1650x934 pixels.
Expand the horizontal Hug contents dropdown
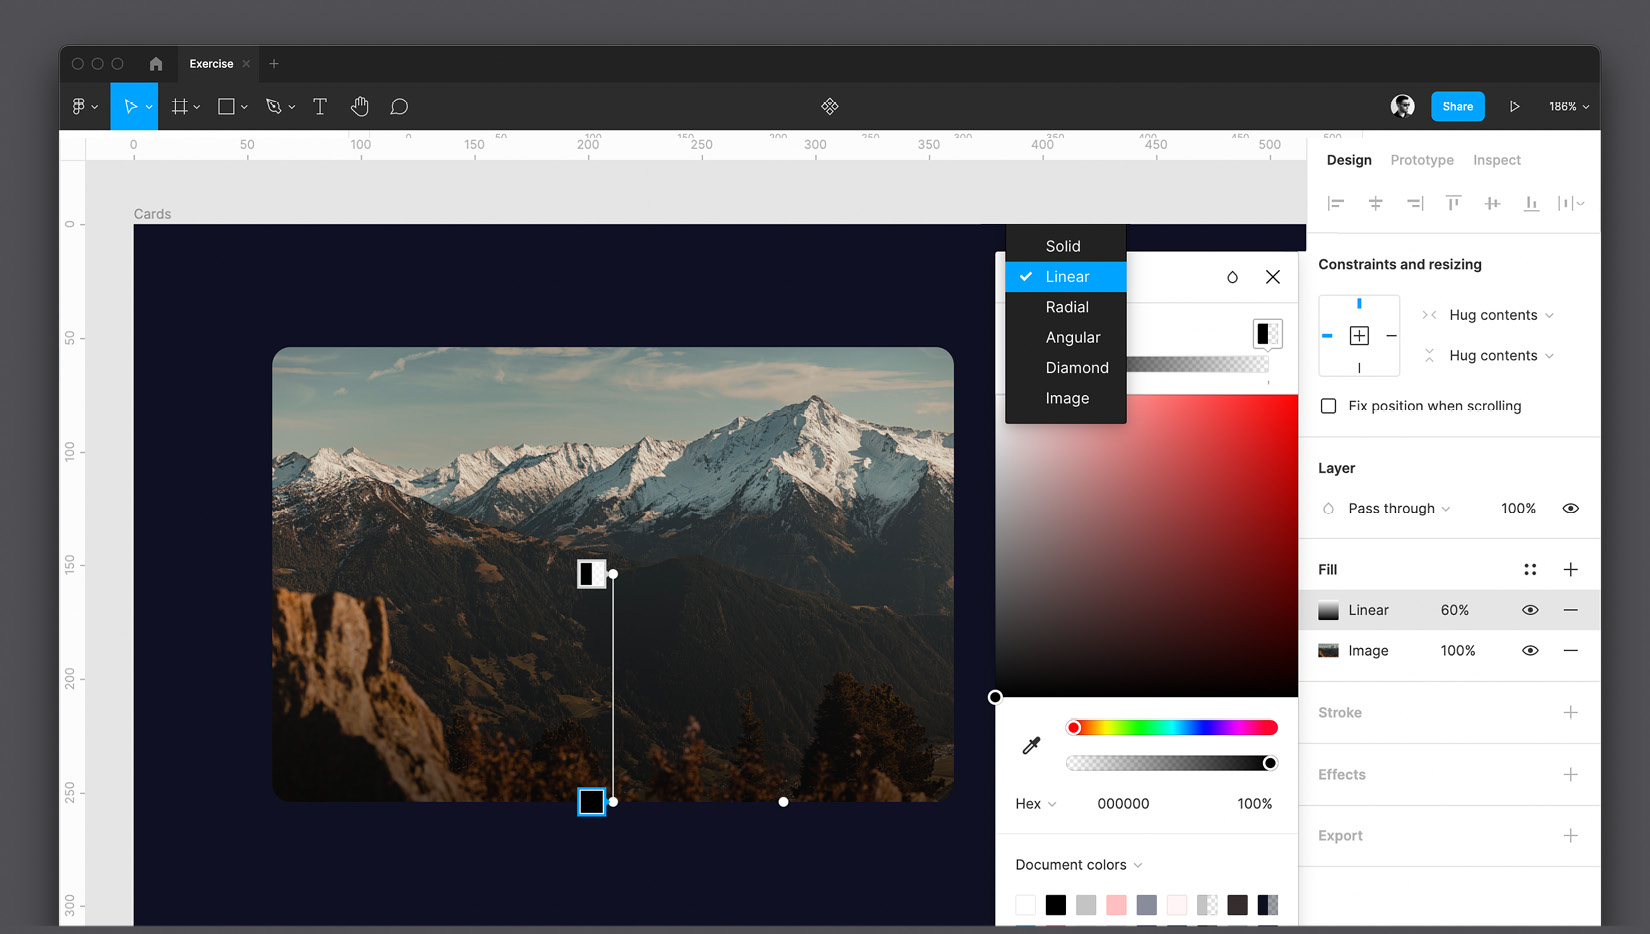click(x=1495, y=314)
